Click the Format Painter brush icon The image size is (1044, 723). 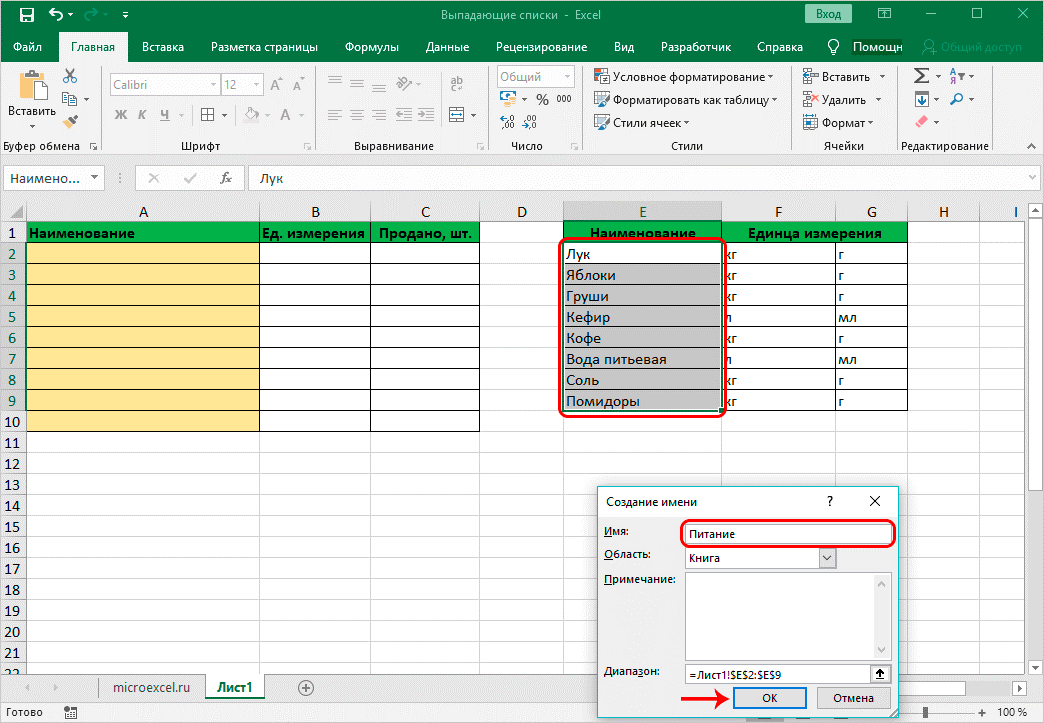(70, 121)
